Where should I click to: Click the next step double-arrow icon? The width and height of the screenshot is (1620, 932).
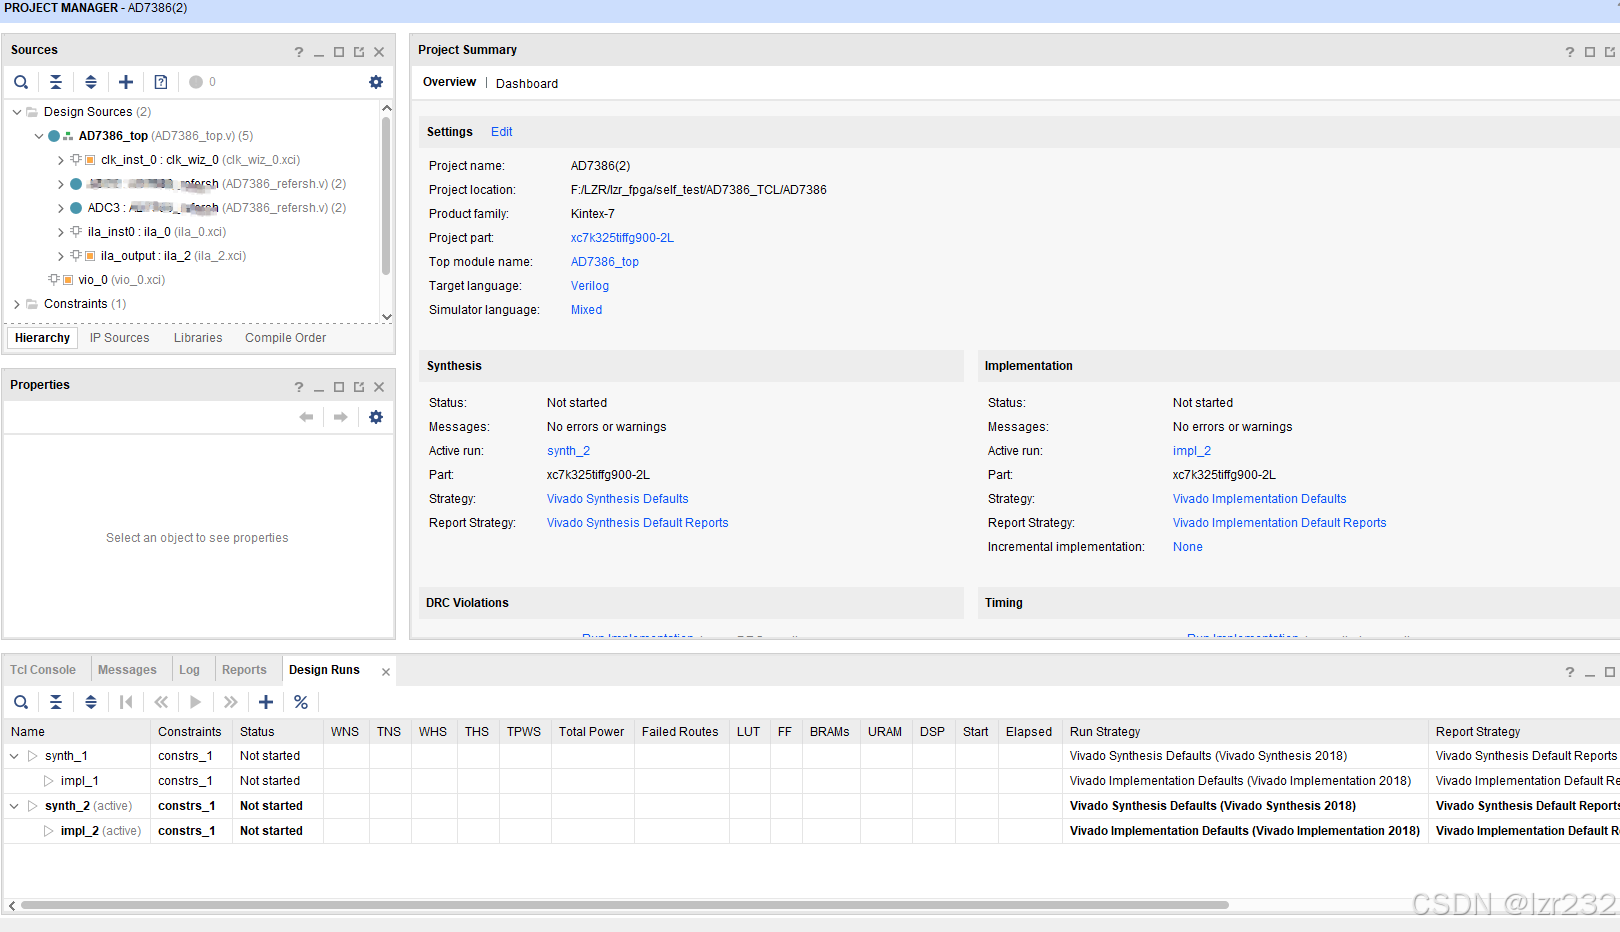tap(231, 702)
